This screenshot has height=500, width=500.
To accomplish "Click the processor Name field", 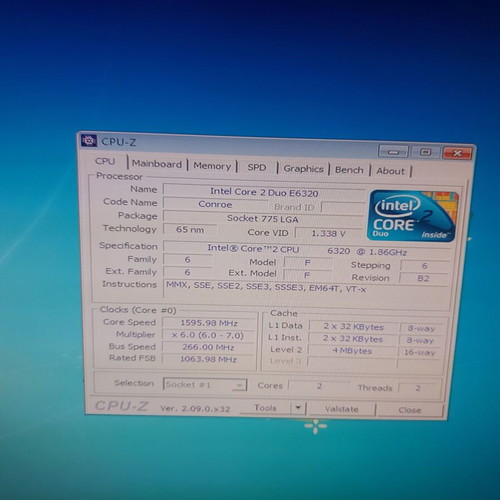I will [264, 192].
